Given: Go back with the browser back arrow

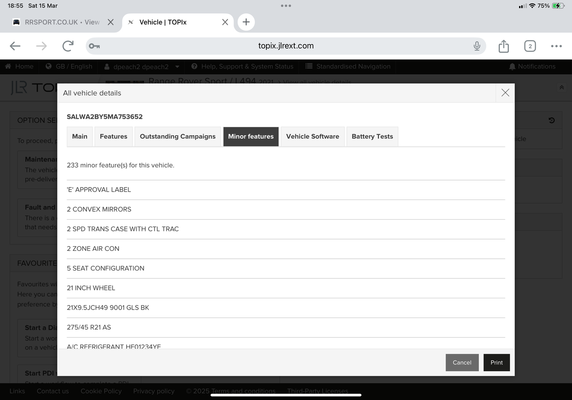Looking at the screenshot, I should coord(15,46).
